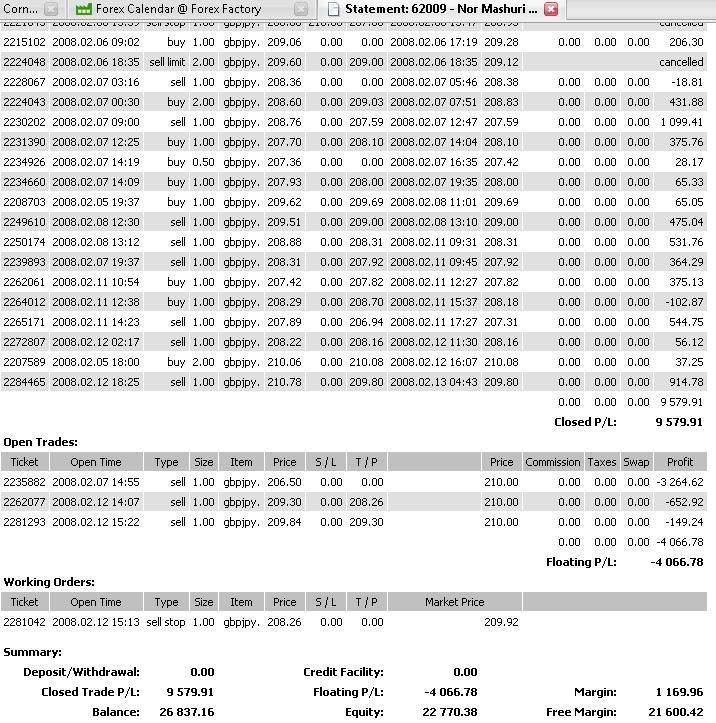Close the Statement: 62009 tab
The width and height of the screenshot is (716, 723).
point(551,9)
